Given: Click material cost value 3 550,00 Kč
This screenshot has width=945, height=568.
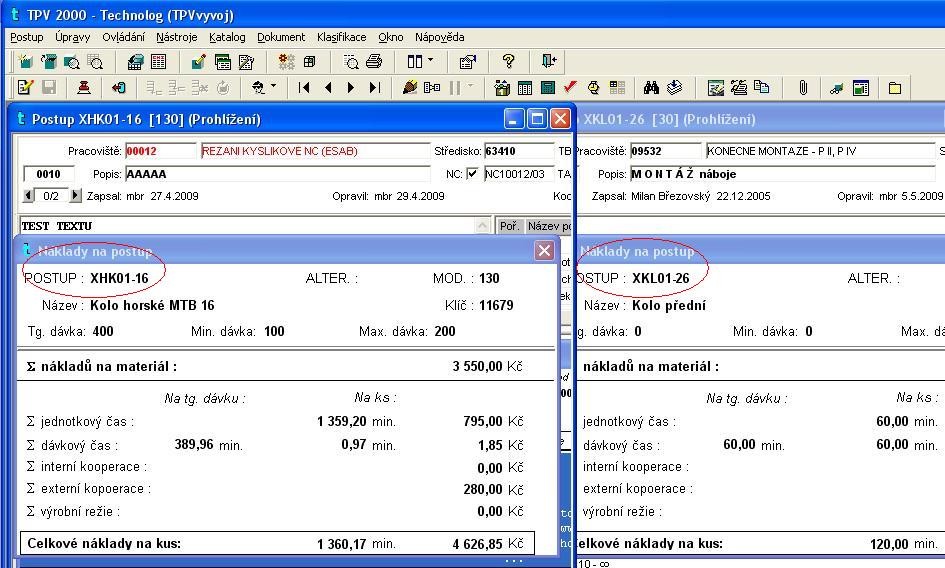Looking at the screenshot, I should (x=487, y=366).
